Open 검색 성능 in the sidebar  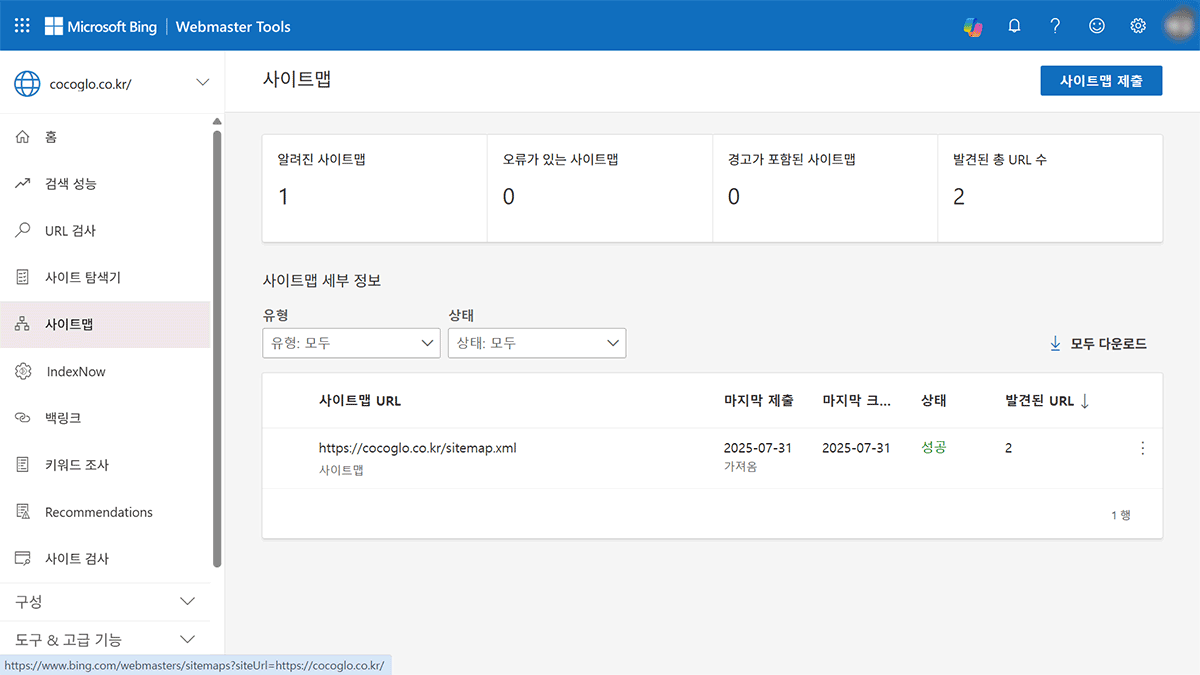[105, 184]
